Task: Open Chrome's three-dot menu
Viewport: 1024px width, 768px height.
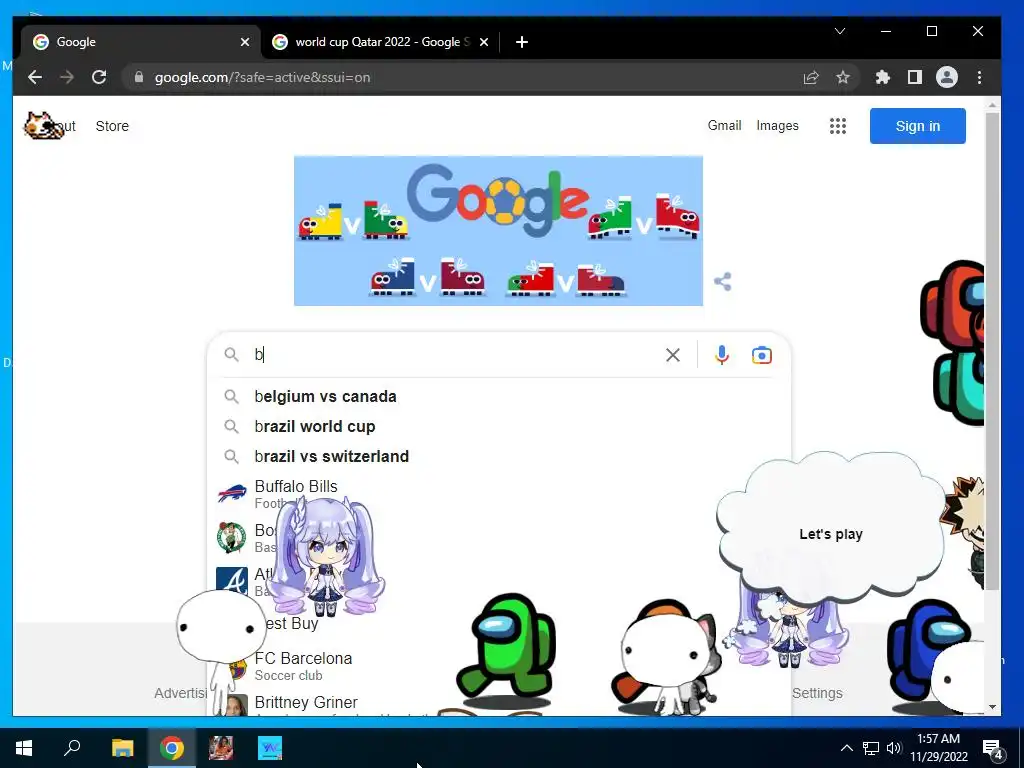Action: point(979,78)
